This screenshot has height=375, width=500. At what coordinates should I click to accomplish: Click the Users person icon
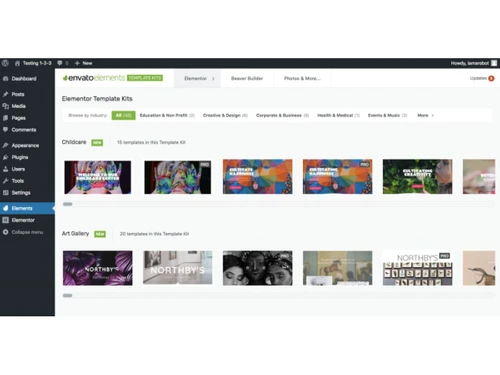coord(5,169)
